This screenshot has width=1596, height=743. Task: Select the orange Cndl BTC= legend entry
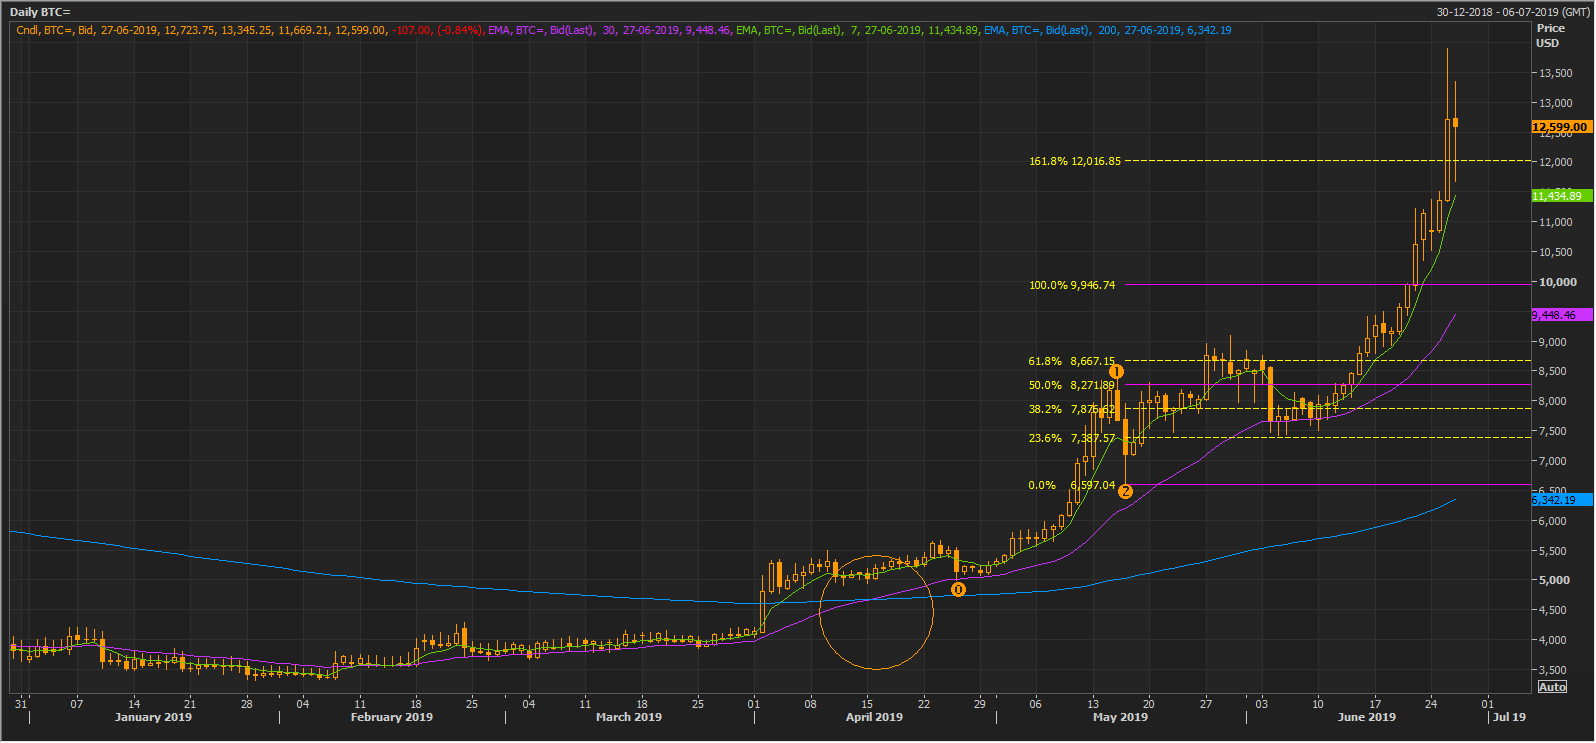(x=250, y=30)
